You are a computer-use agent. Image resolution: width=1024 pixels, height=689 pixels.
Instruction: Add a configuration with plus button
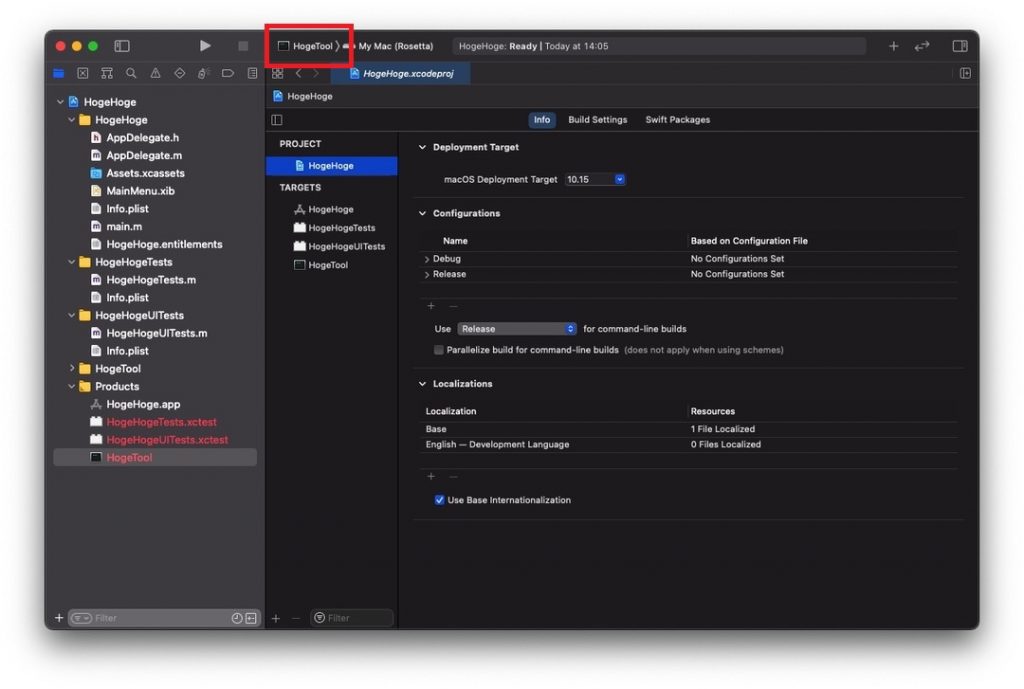coord(431,306)
